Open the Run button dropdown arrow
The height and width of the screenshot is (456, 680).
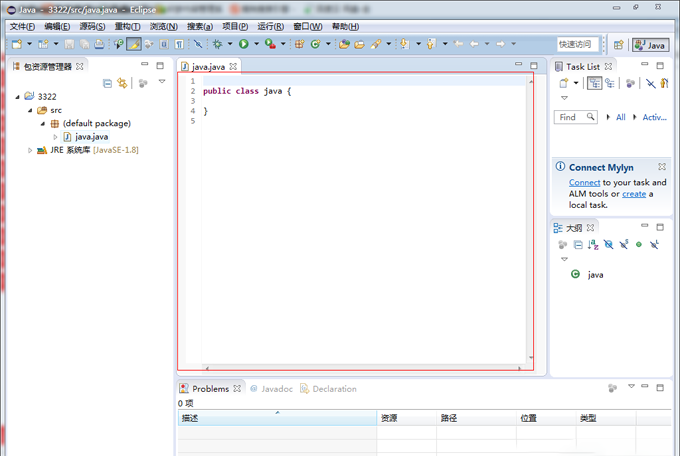click(x=255, y=44)
